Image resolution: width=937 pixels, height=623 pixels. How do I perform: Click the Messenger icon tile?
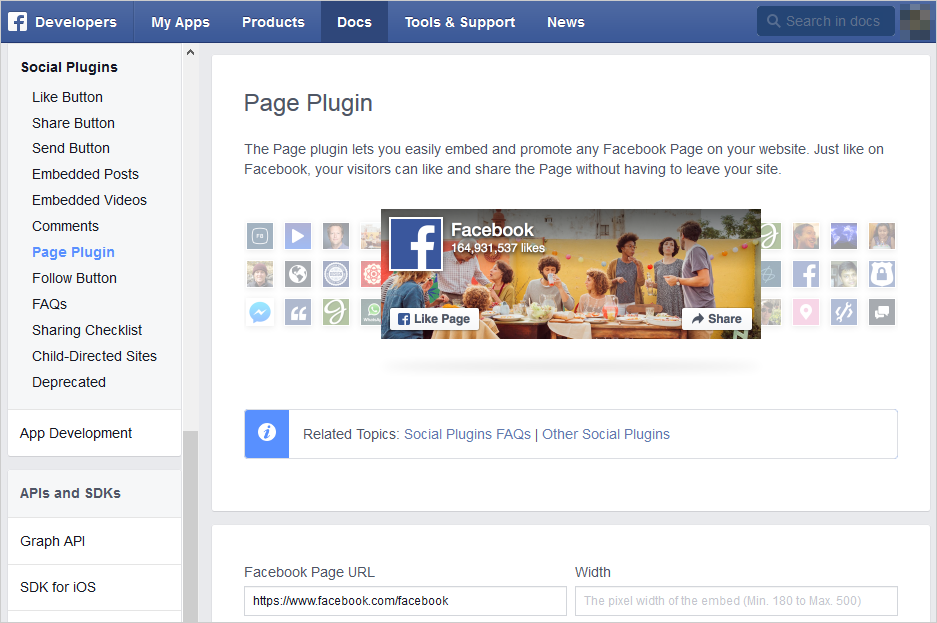tap(260, 312)
